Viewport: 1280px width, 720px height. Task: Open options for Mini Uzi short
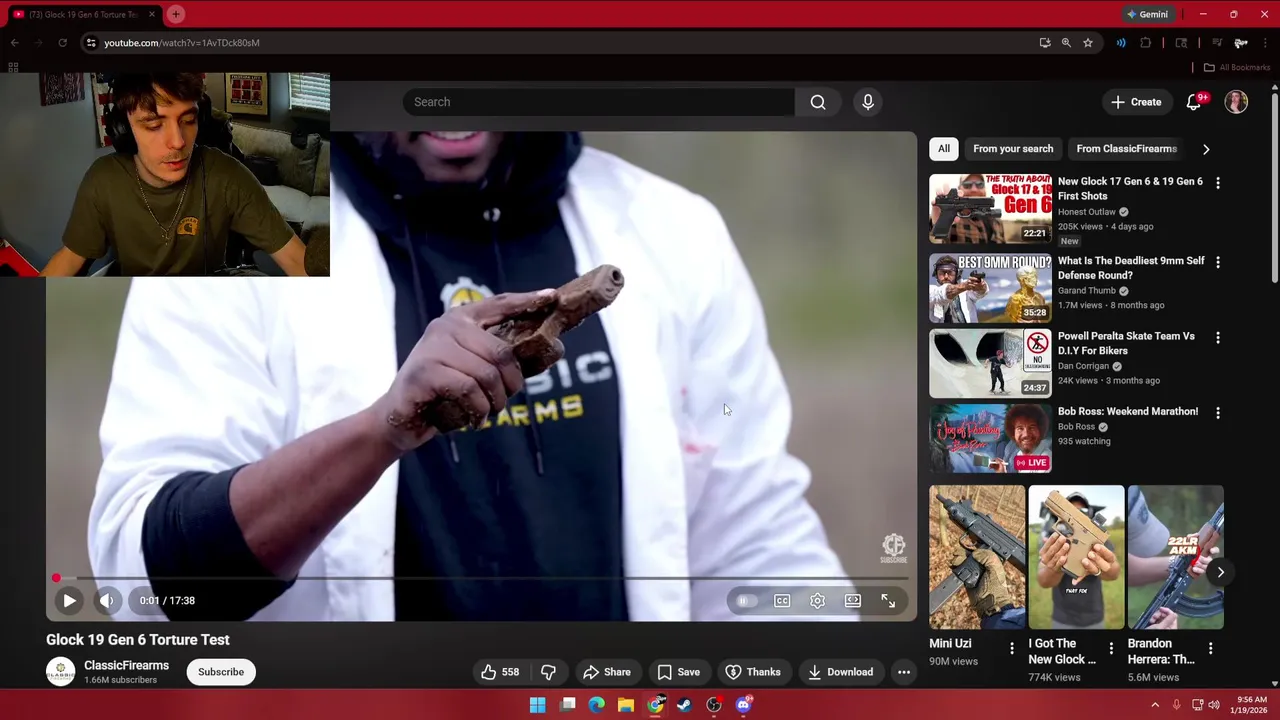(x=1012, y=648)
